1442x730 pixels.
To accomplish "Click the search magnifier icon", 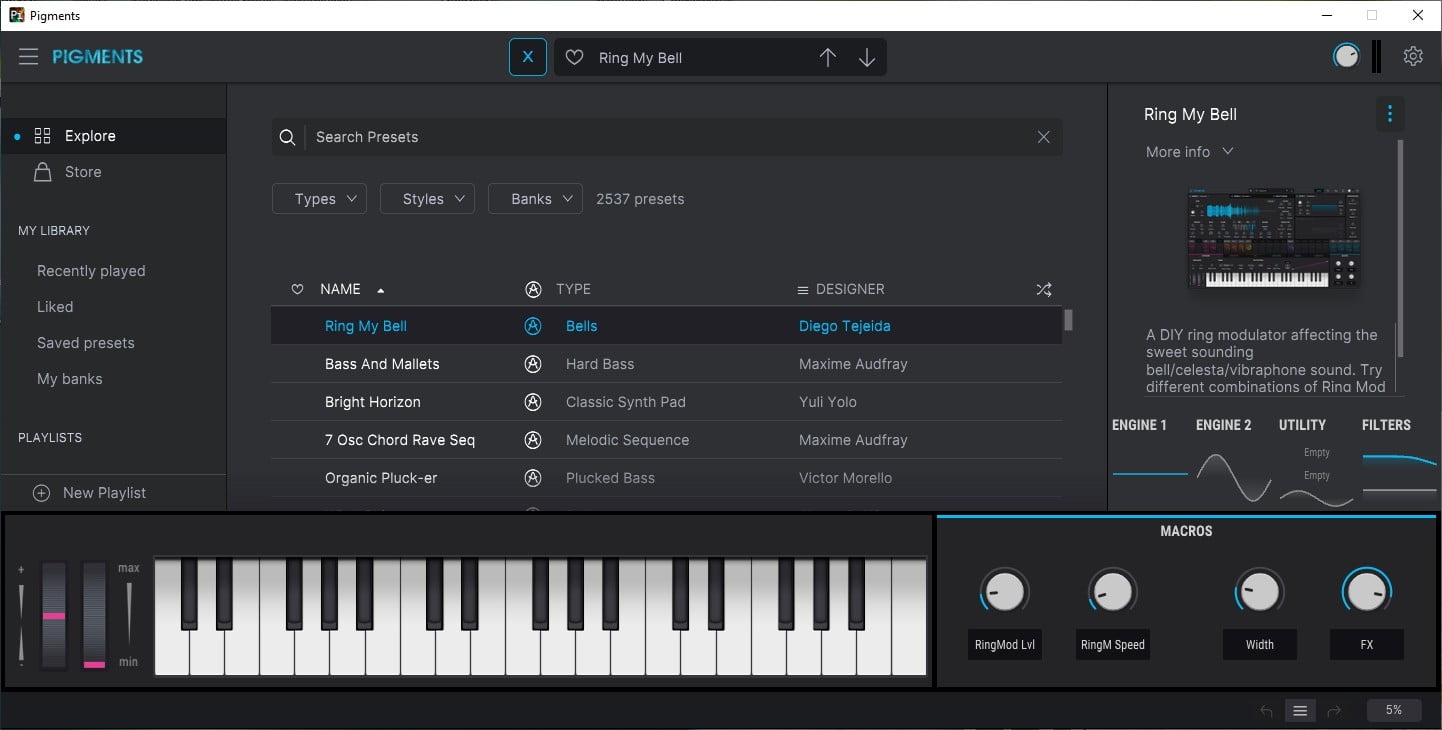I will pyautogui.click(x=287, y=137).
